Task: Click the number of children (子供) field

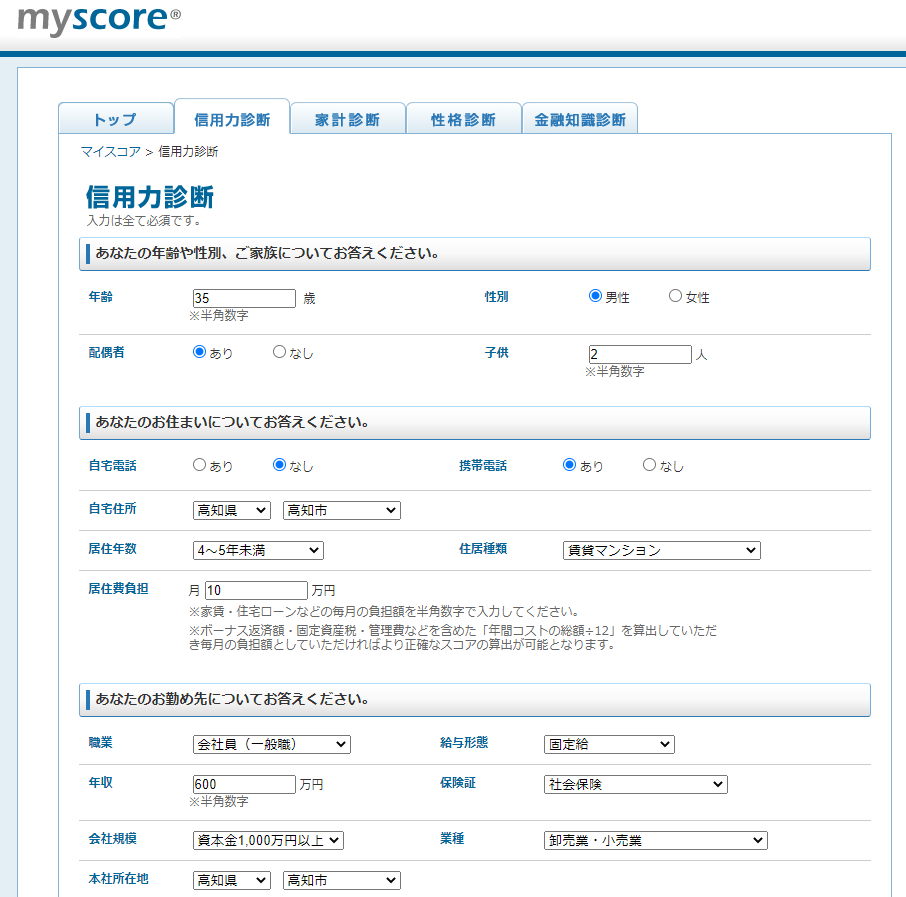Action: [x=640, y=354]
